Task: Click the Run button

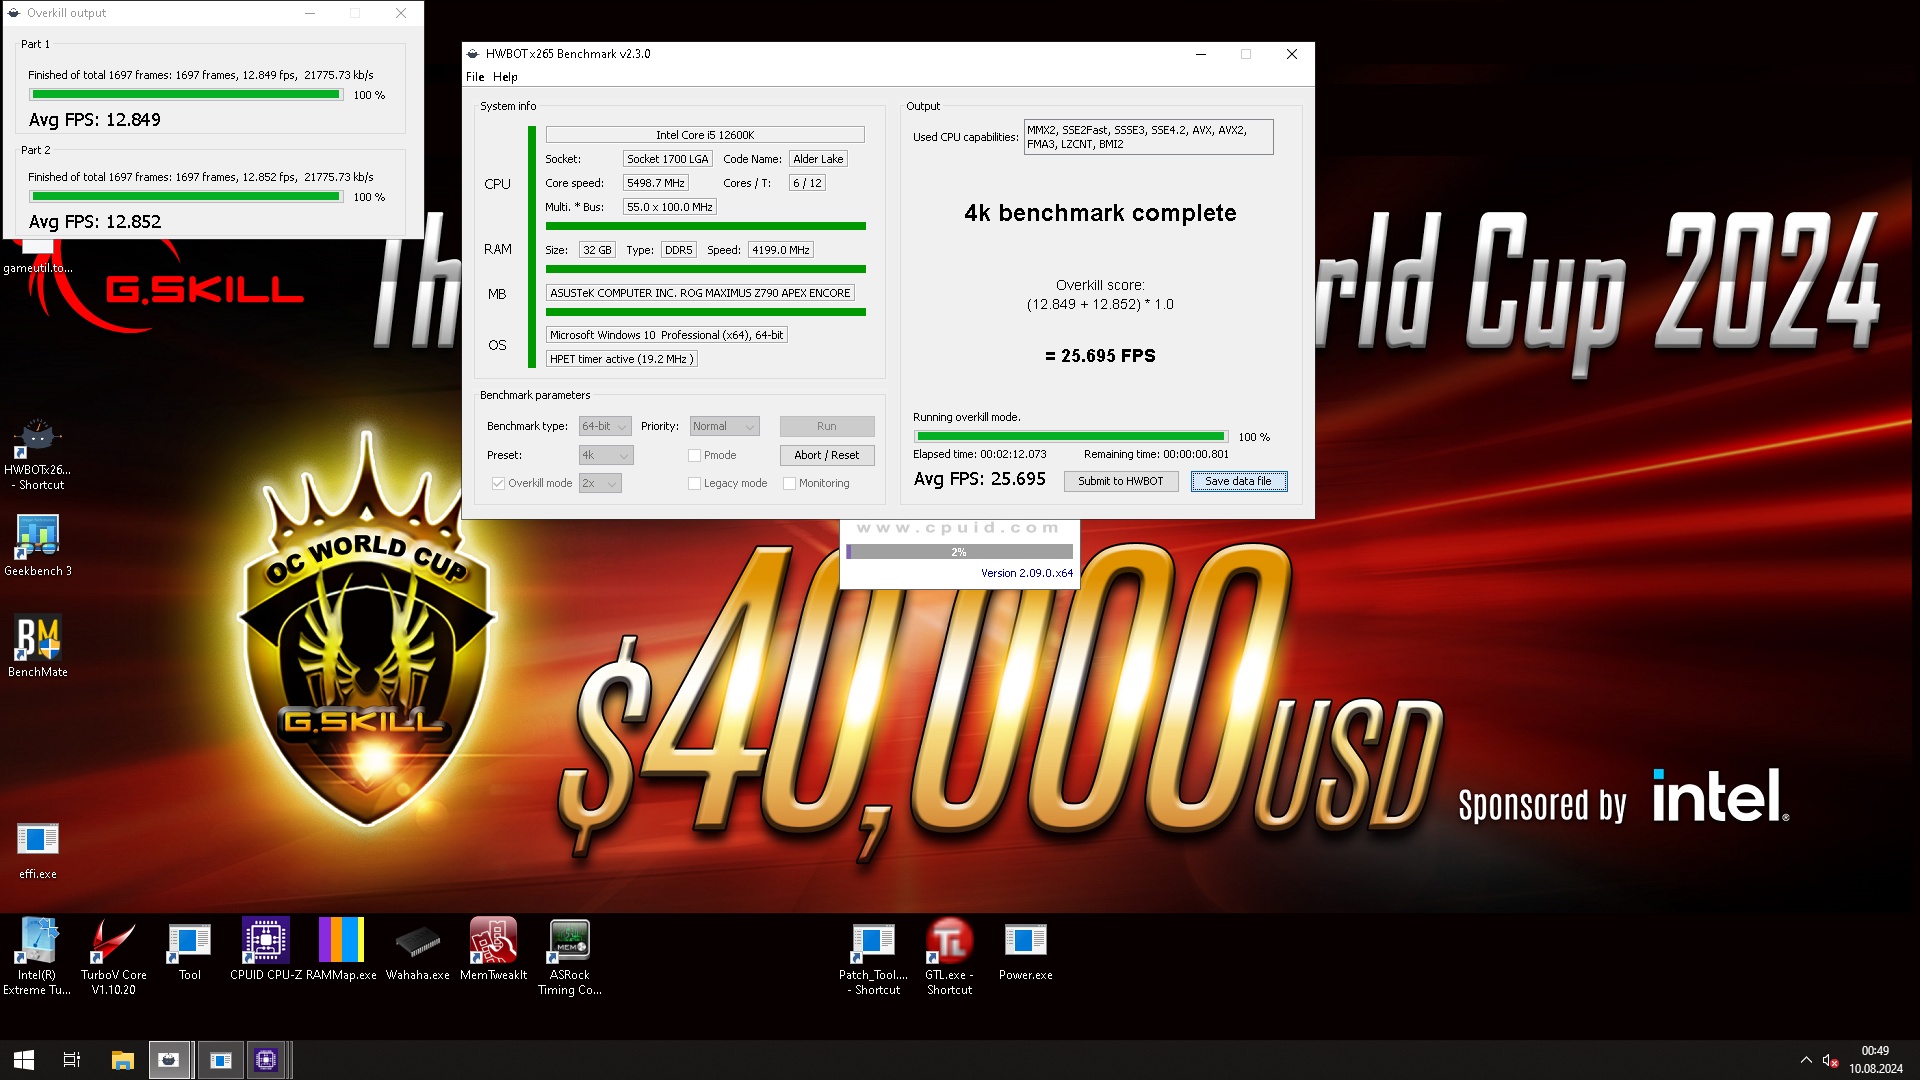Action: [827, 426]
